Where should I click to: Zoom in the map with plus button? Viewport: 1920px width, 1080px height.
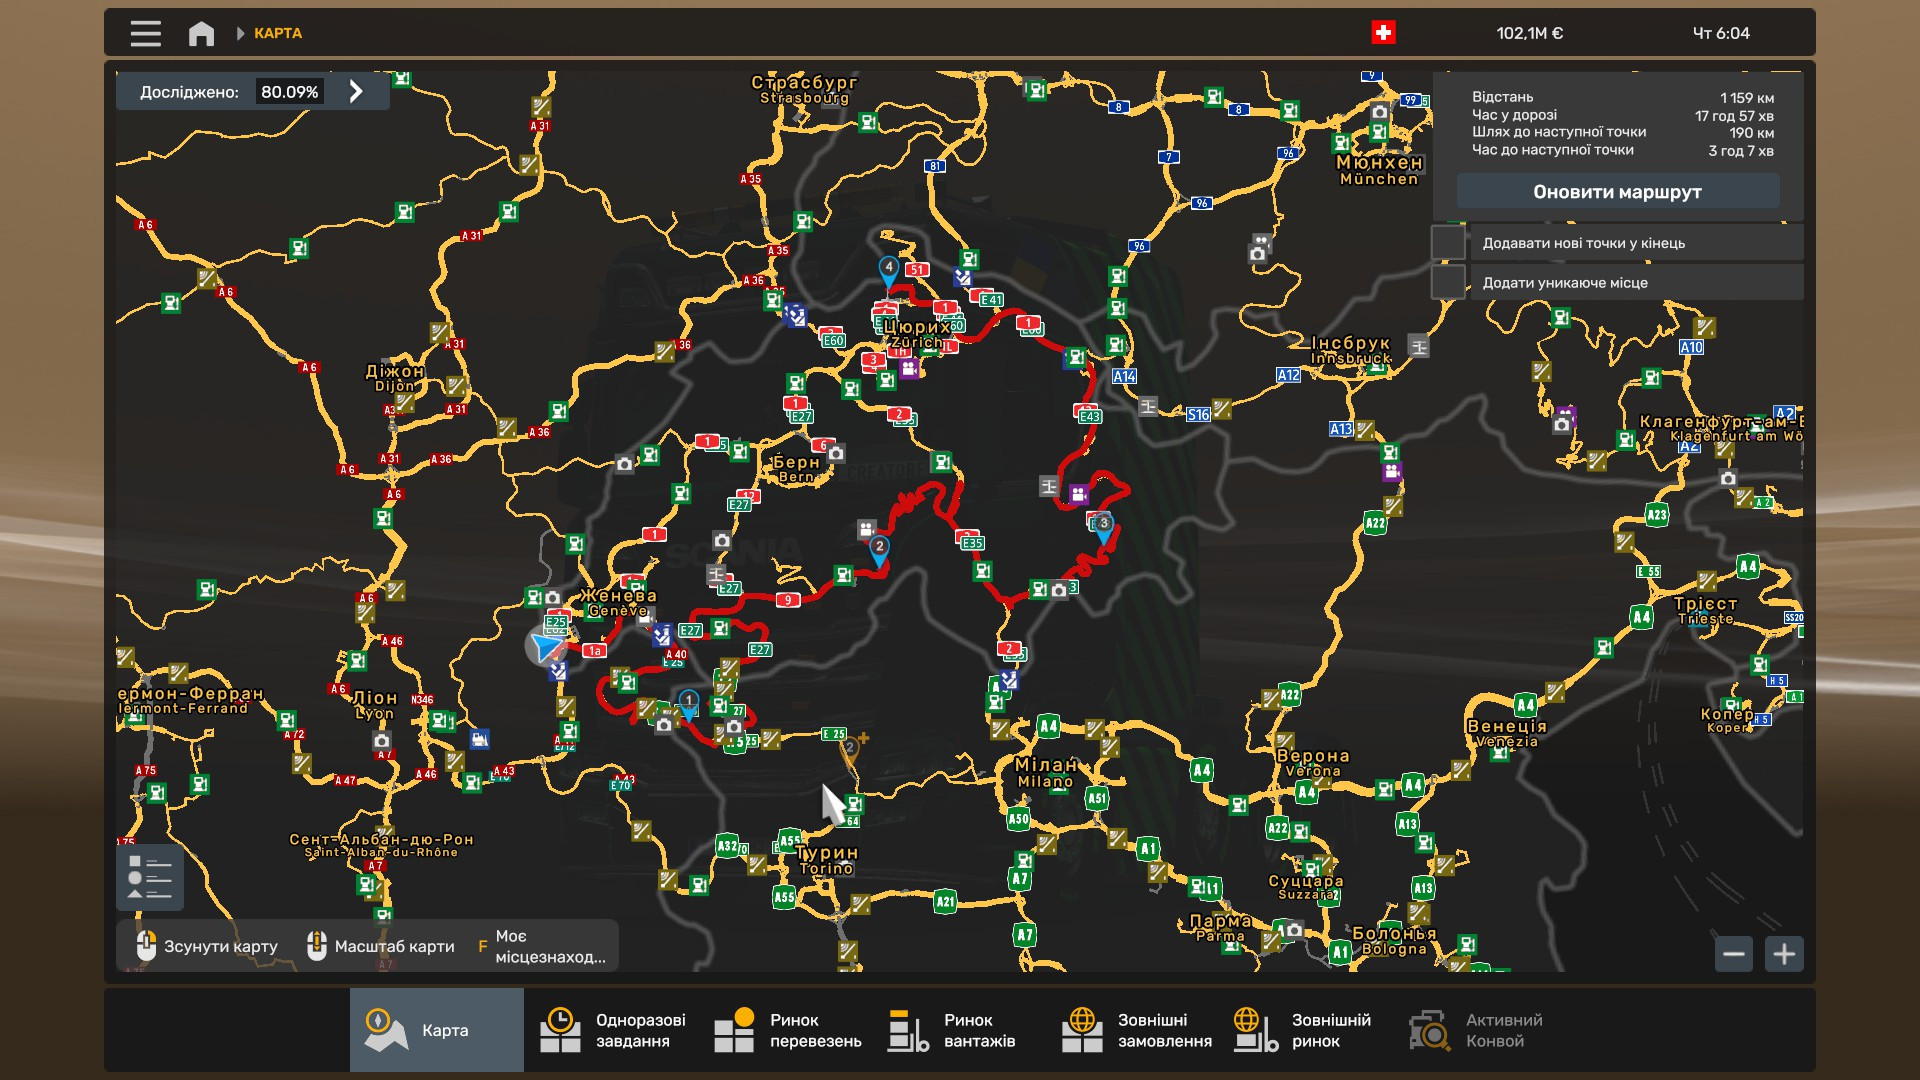[1784, 954]
